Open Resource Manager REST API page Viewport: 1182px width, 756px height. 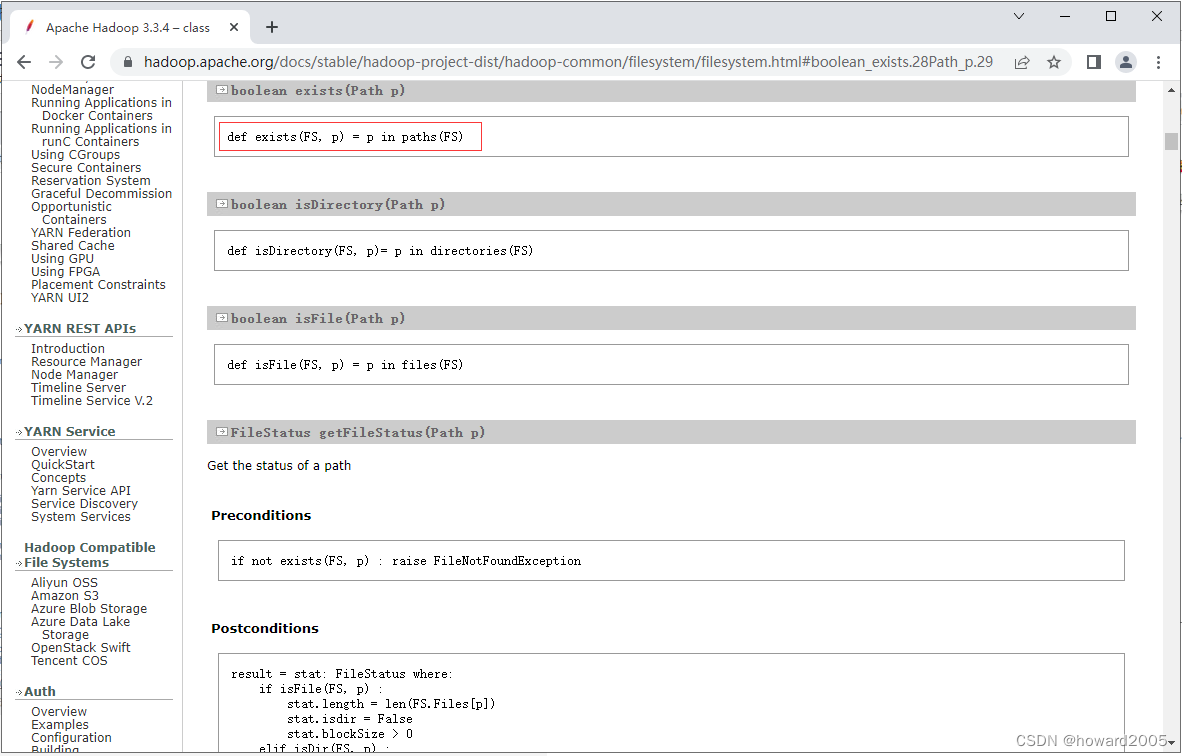click(x=86, y=362)
